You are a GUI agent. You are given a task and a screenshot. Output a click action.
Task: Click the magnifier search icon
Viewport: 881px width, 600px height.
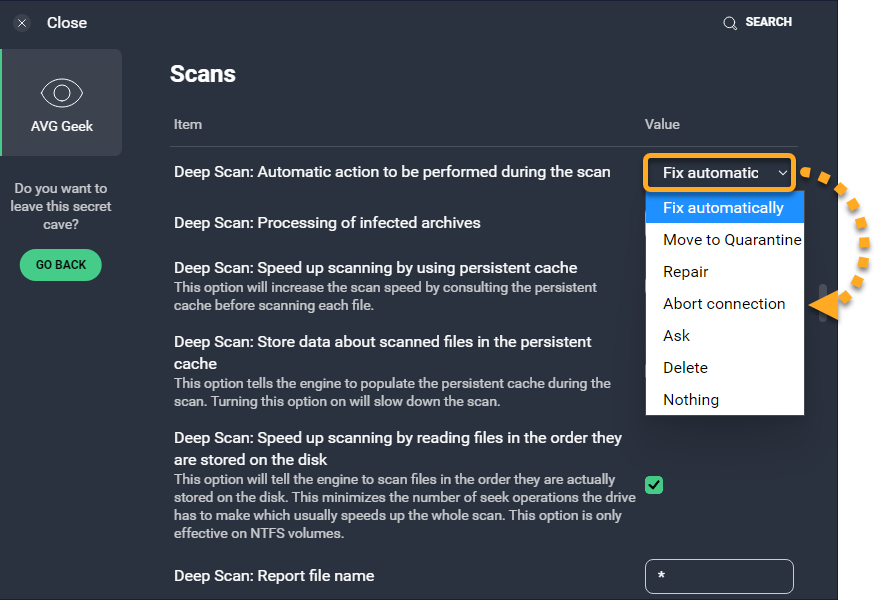730,23
